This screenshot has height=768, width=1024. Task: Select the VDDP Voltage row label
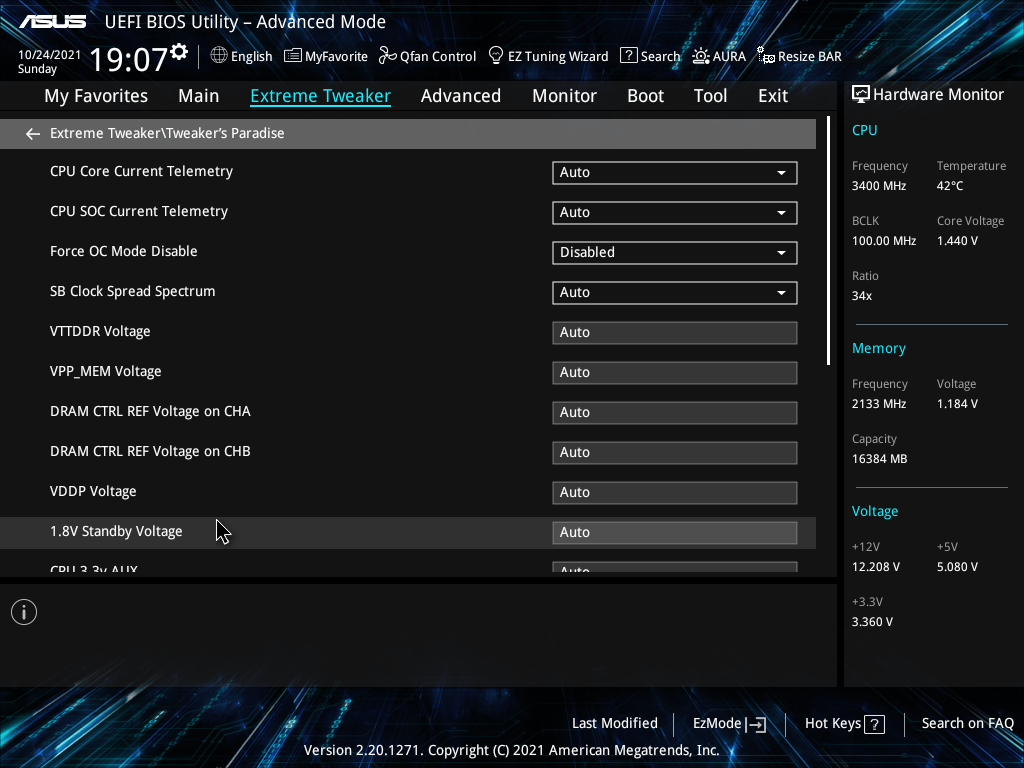tap(93, 492)
